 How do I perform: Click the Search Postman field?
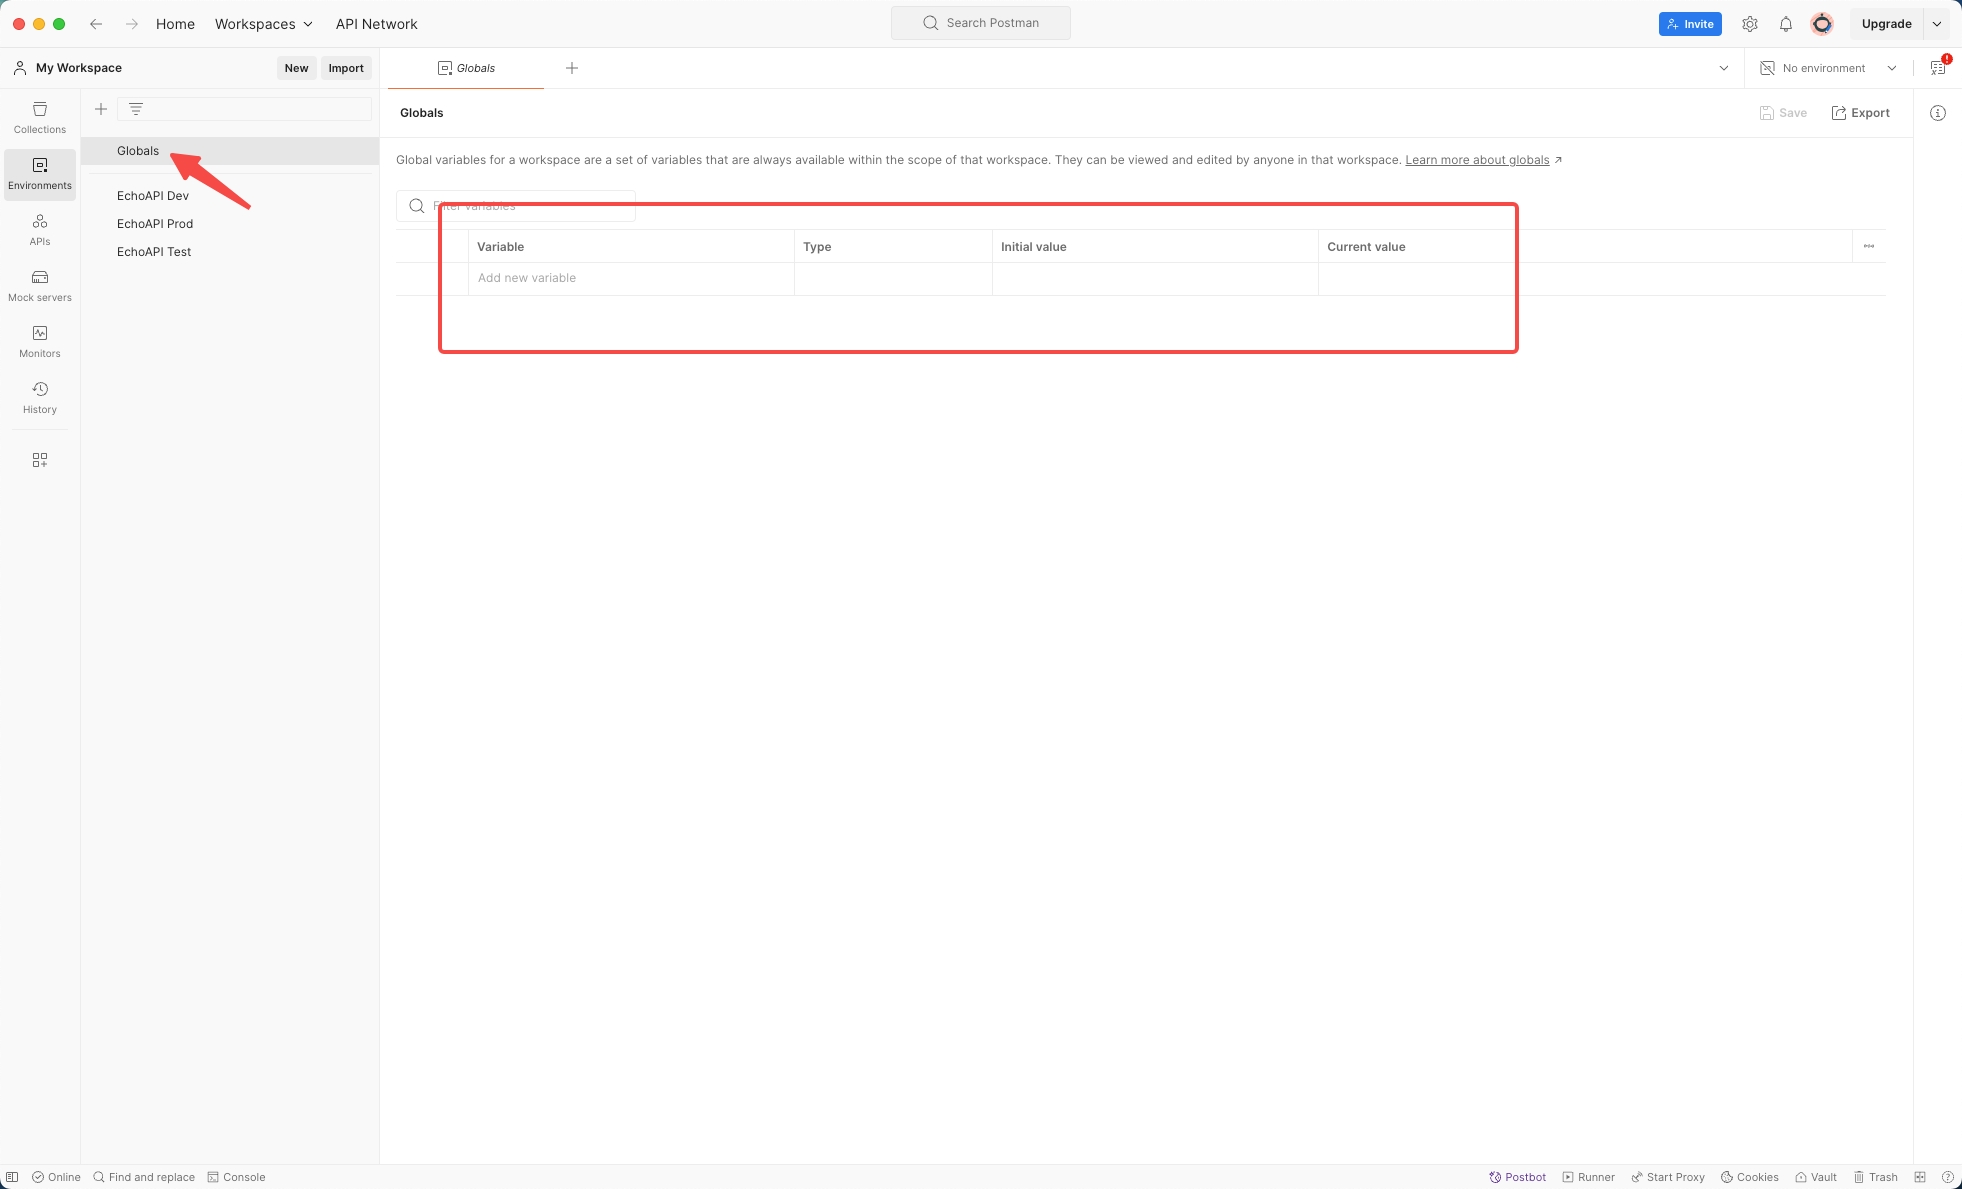click(x=981, y=23)
